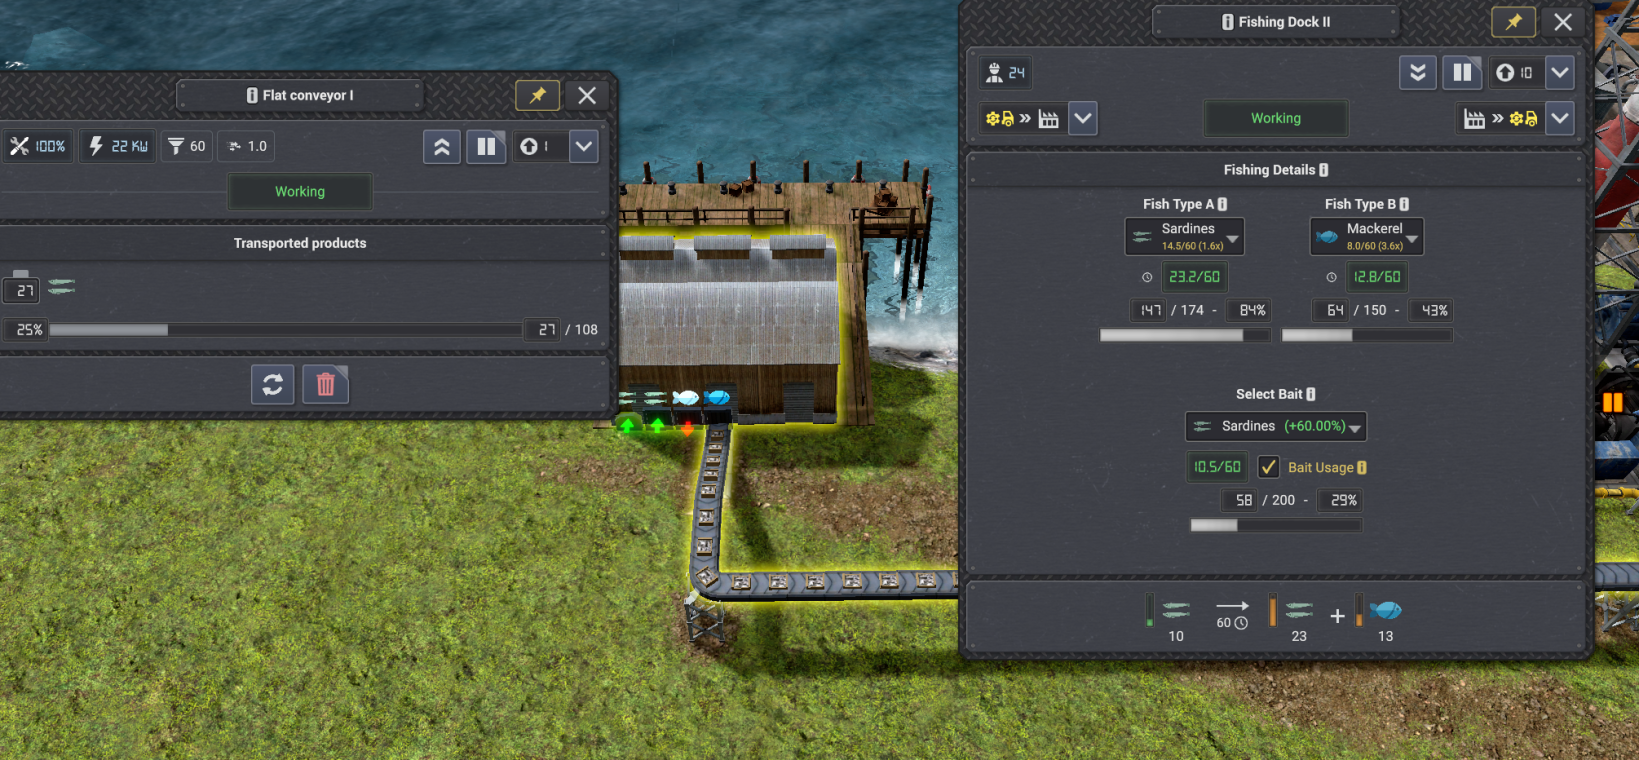
Task: Click the Fishing Dock II title
Action: tap(1276, 22)
